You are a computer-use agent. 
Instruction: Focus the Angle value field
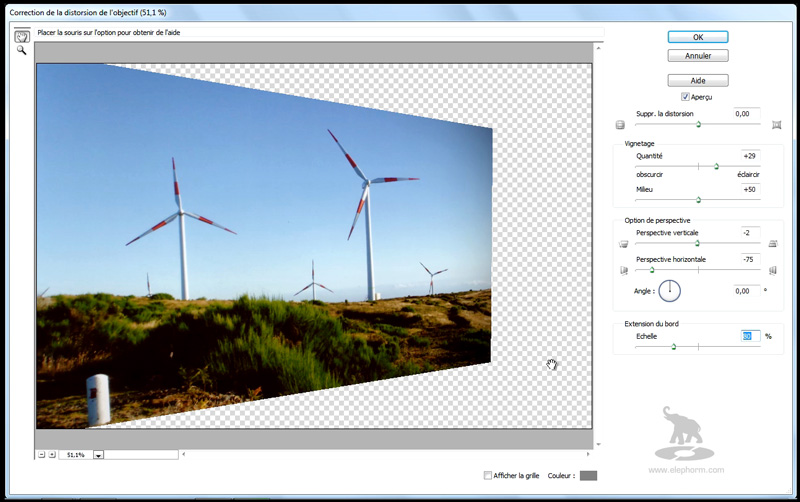click(x=746, y=291)
